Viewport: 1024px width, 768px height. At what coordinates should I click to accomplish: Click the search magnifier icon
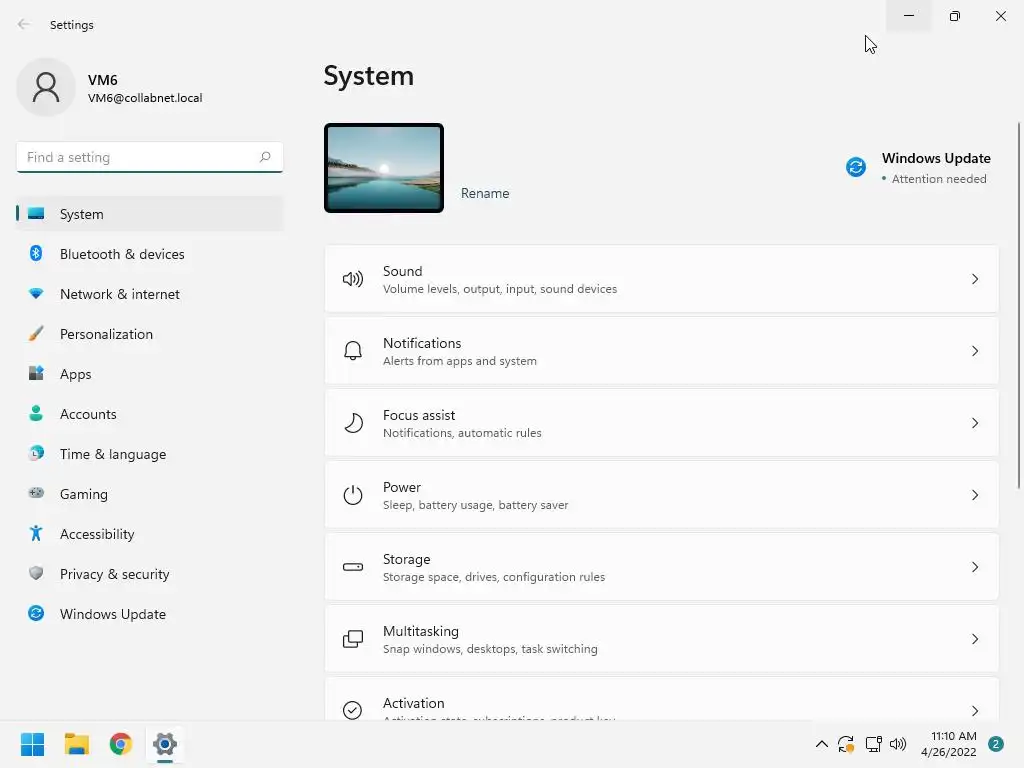pyautogui.click(x=264, y=157)
